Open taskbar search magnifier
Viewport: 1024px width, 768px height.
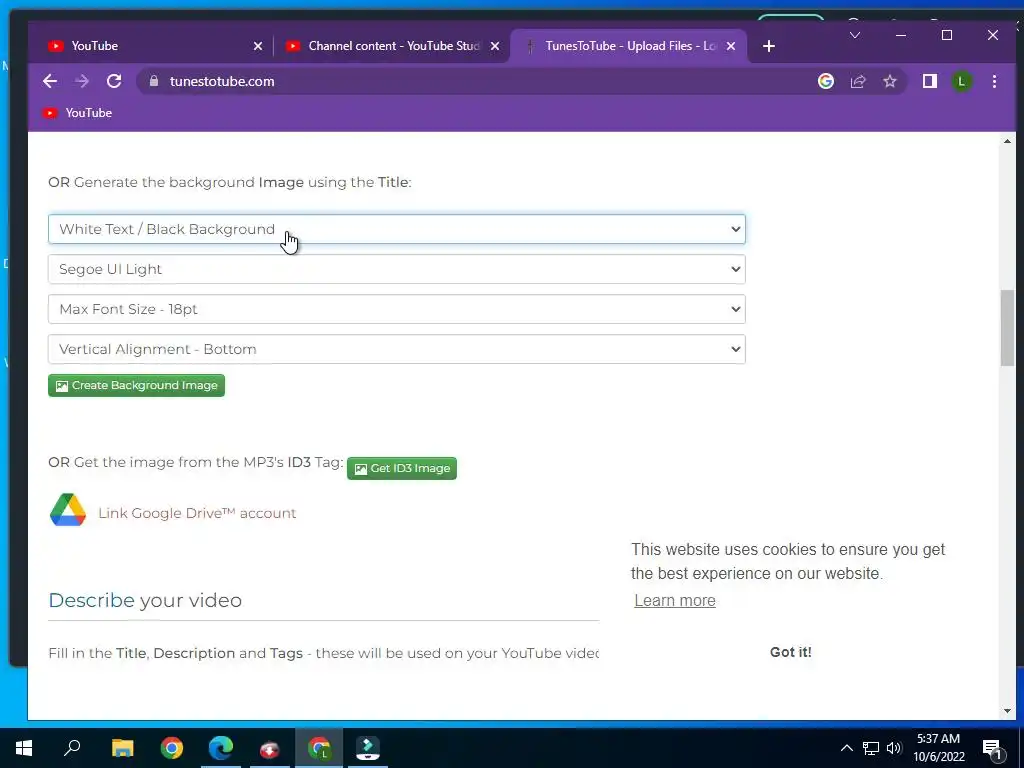tap(72, 747)
